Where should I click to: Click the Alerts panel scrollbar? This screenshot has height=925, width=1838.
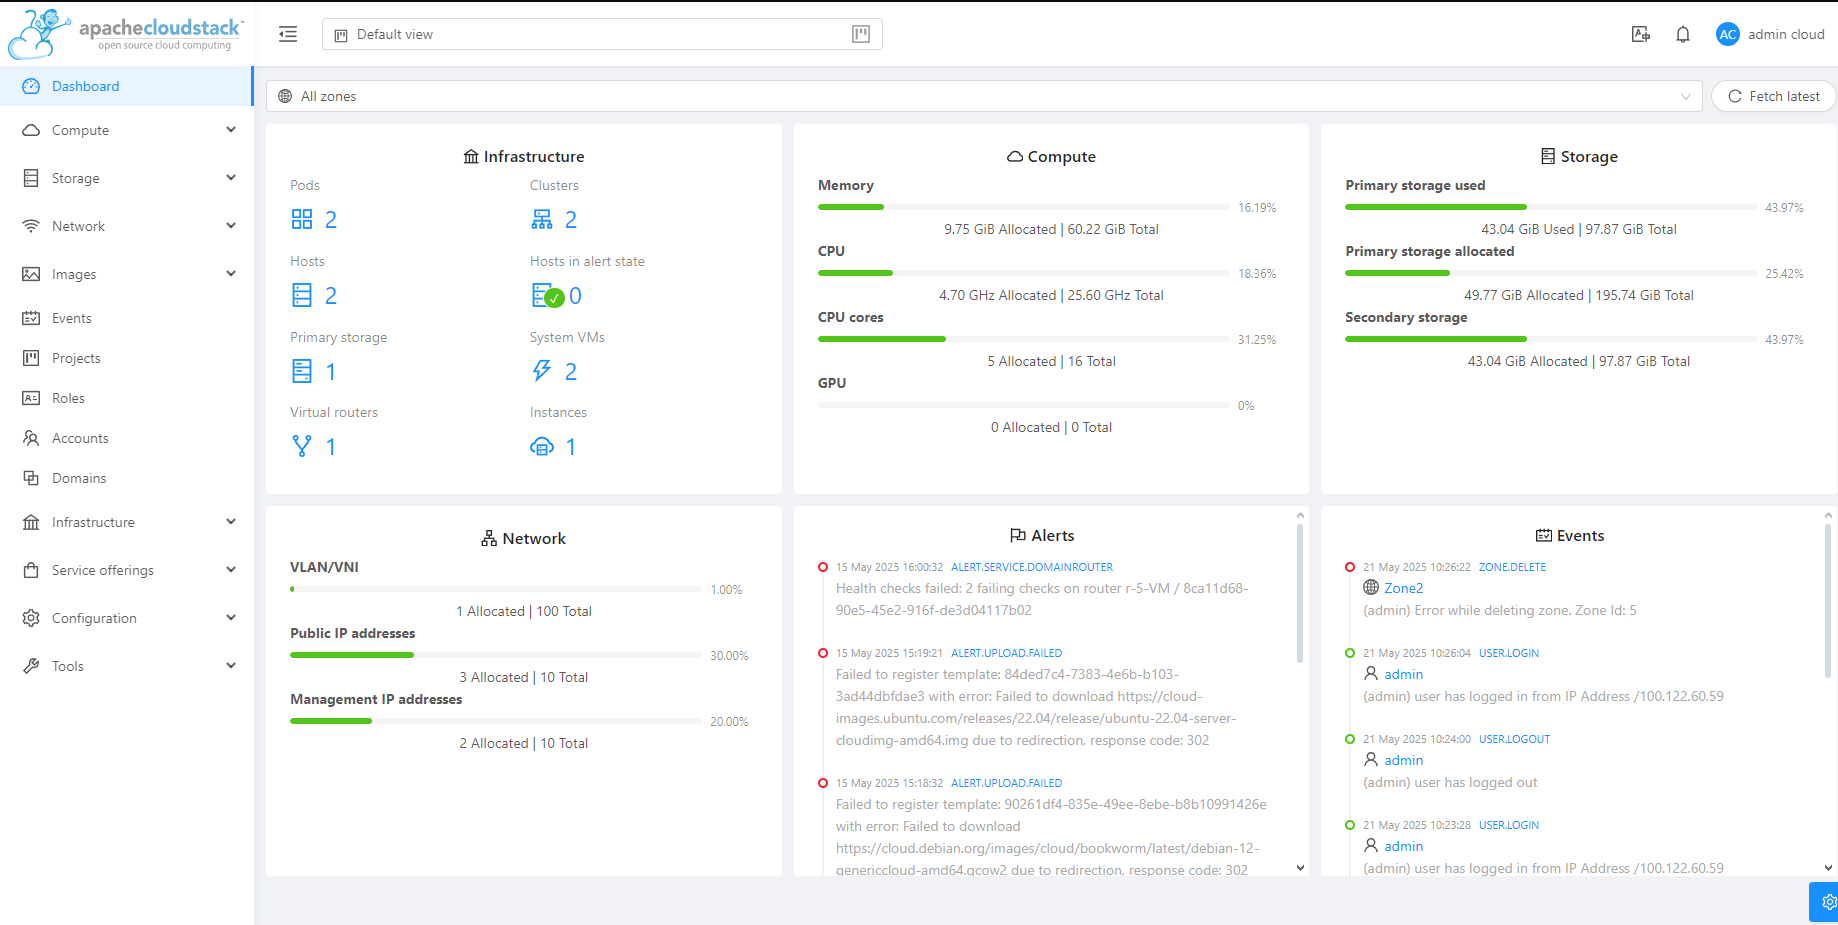pyautogui.click(x=1300, y=595)
